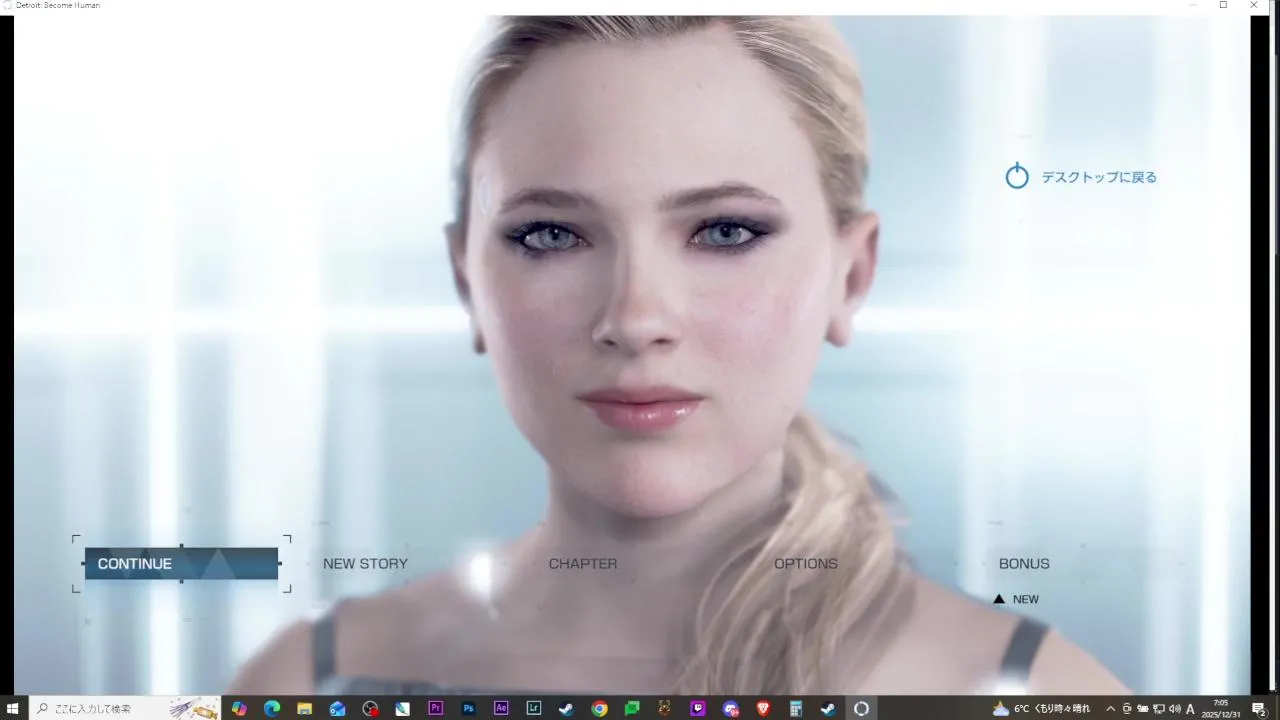Image resolution: width=1280 pixels, height=720 pixels.
Task: Launch Microsoft Edge from taskbar
Action: tap(272, 709)
